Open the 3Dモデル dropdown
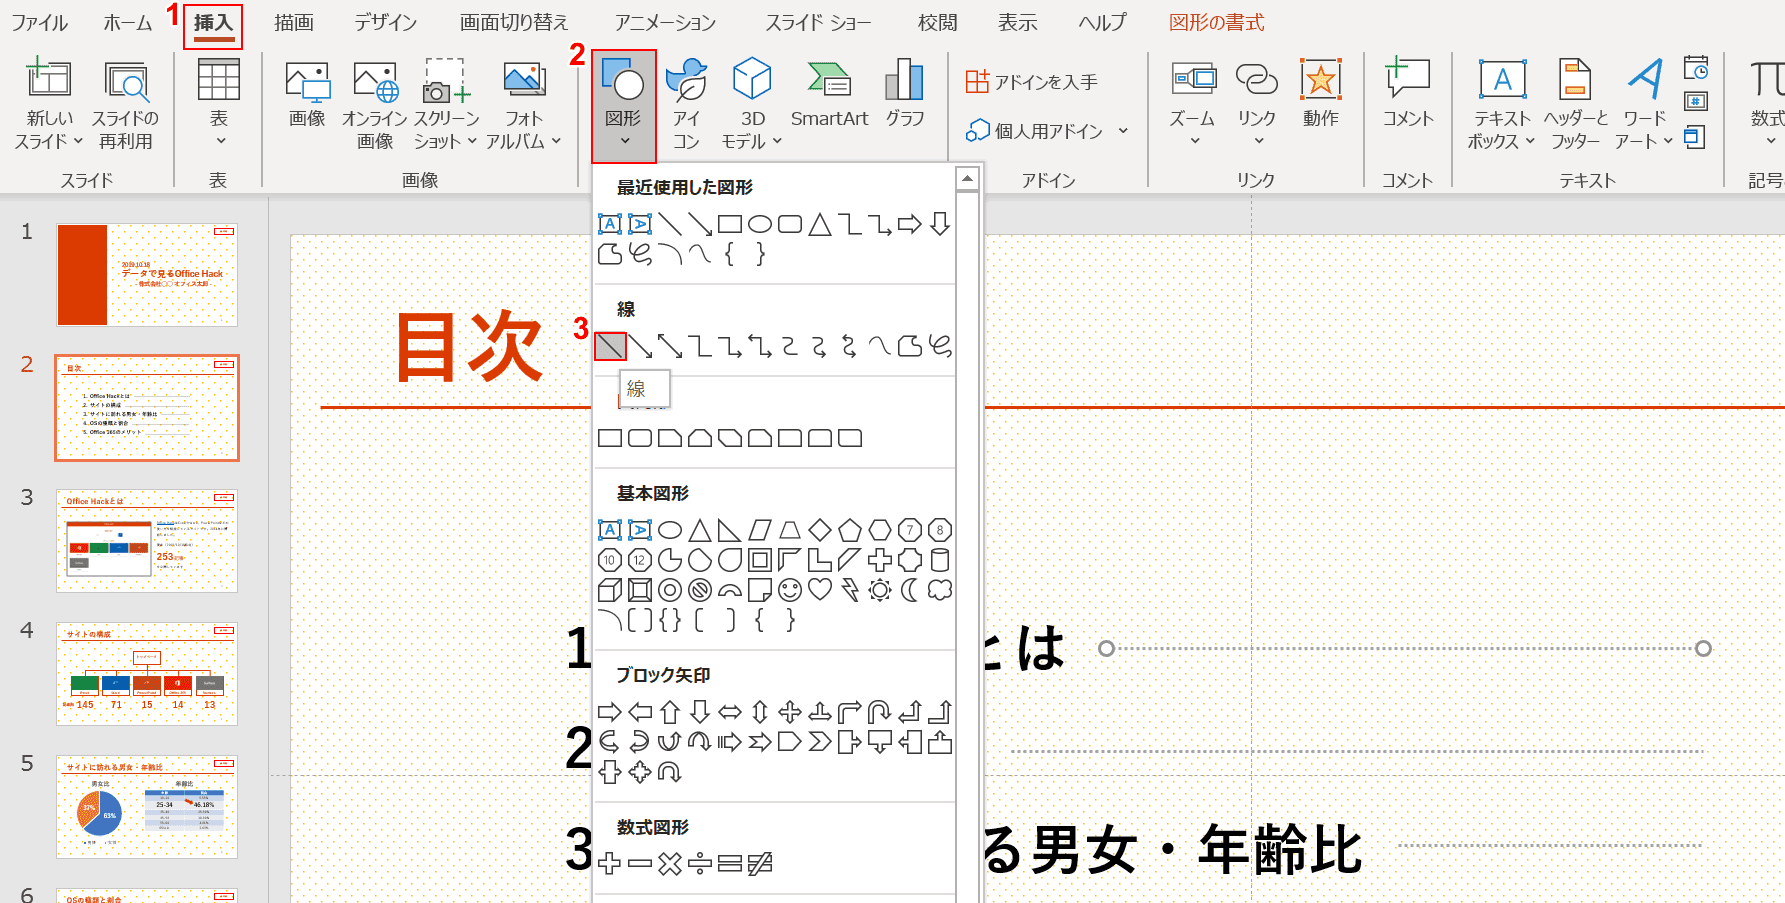The width and height of the screenshot is (1785, 903). tap(752, 105)
